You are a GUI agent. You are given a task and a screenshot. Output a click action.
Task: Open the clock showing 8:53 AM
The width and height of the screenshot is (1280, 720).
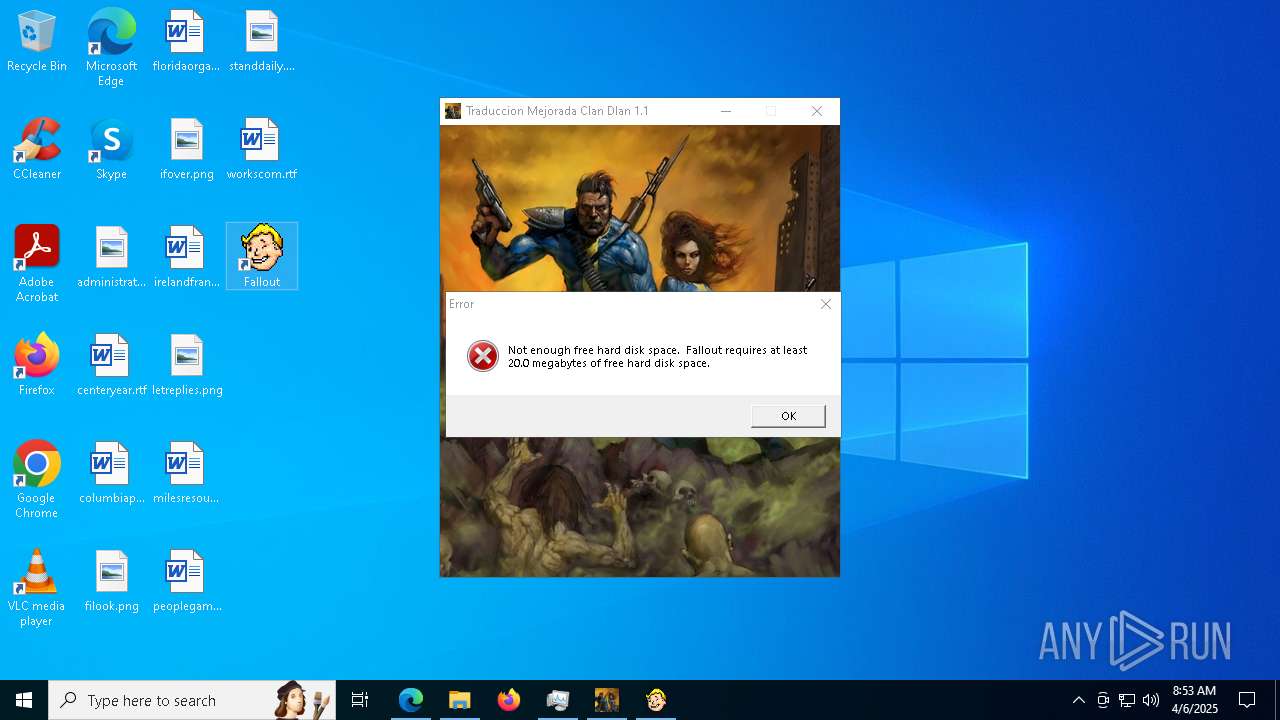click(x=1194, y=700)
